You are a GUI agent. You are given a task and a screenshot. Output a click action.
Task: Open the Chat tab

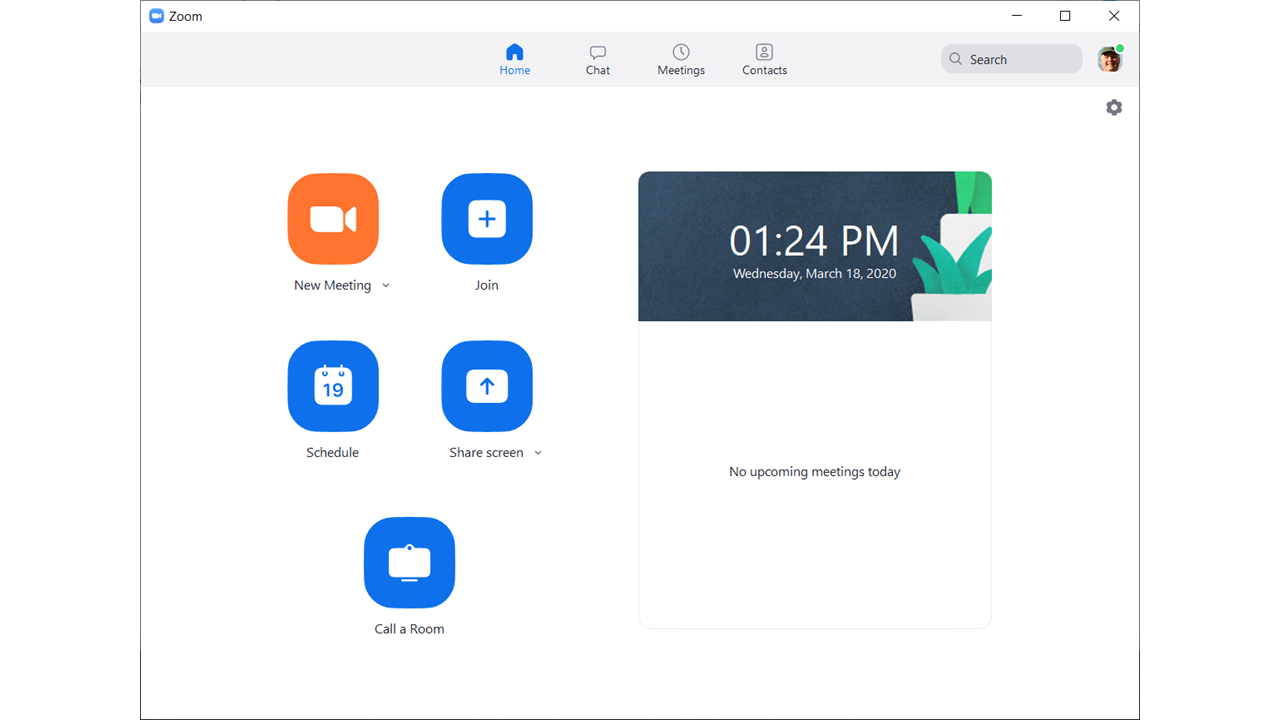click(598, 59)
